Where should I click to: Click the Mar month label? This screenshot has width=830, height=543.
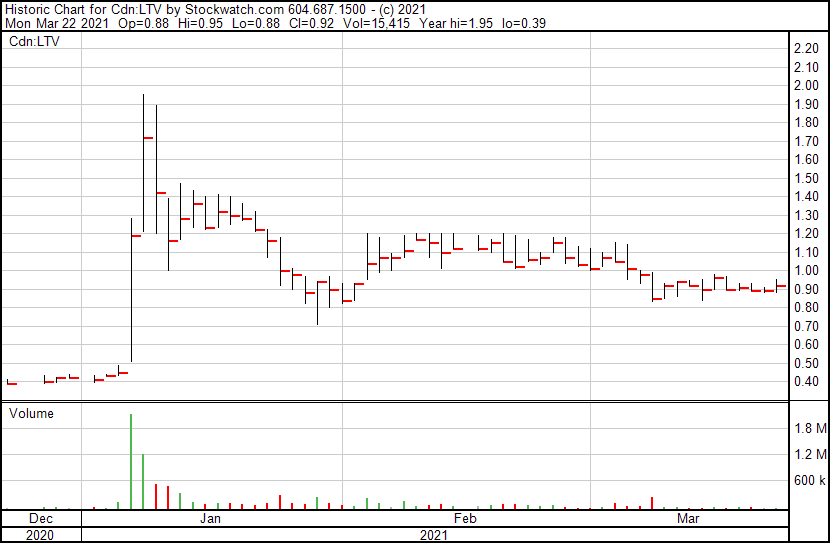[688, 518]
